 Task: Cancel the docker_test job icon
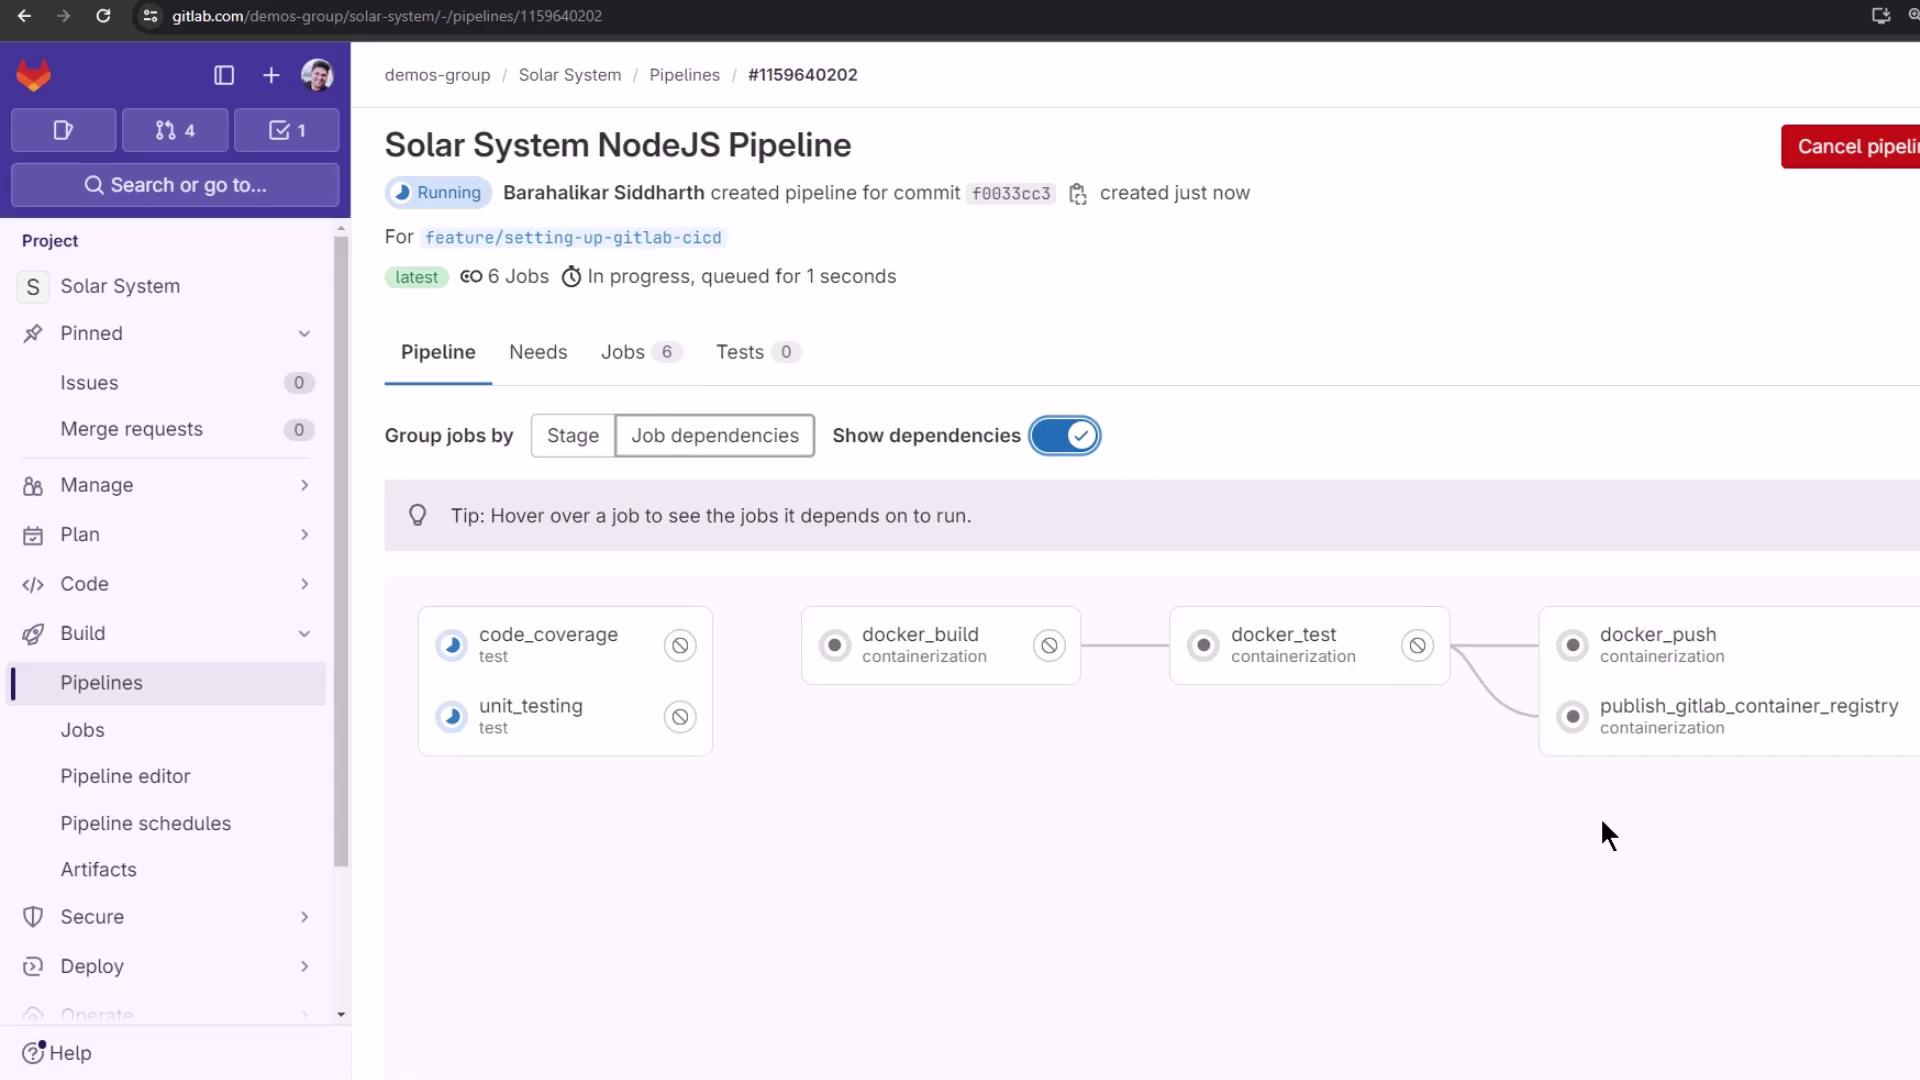click(1417, 645)
